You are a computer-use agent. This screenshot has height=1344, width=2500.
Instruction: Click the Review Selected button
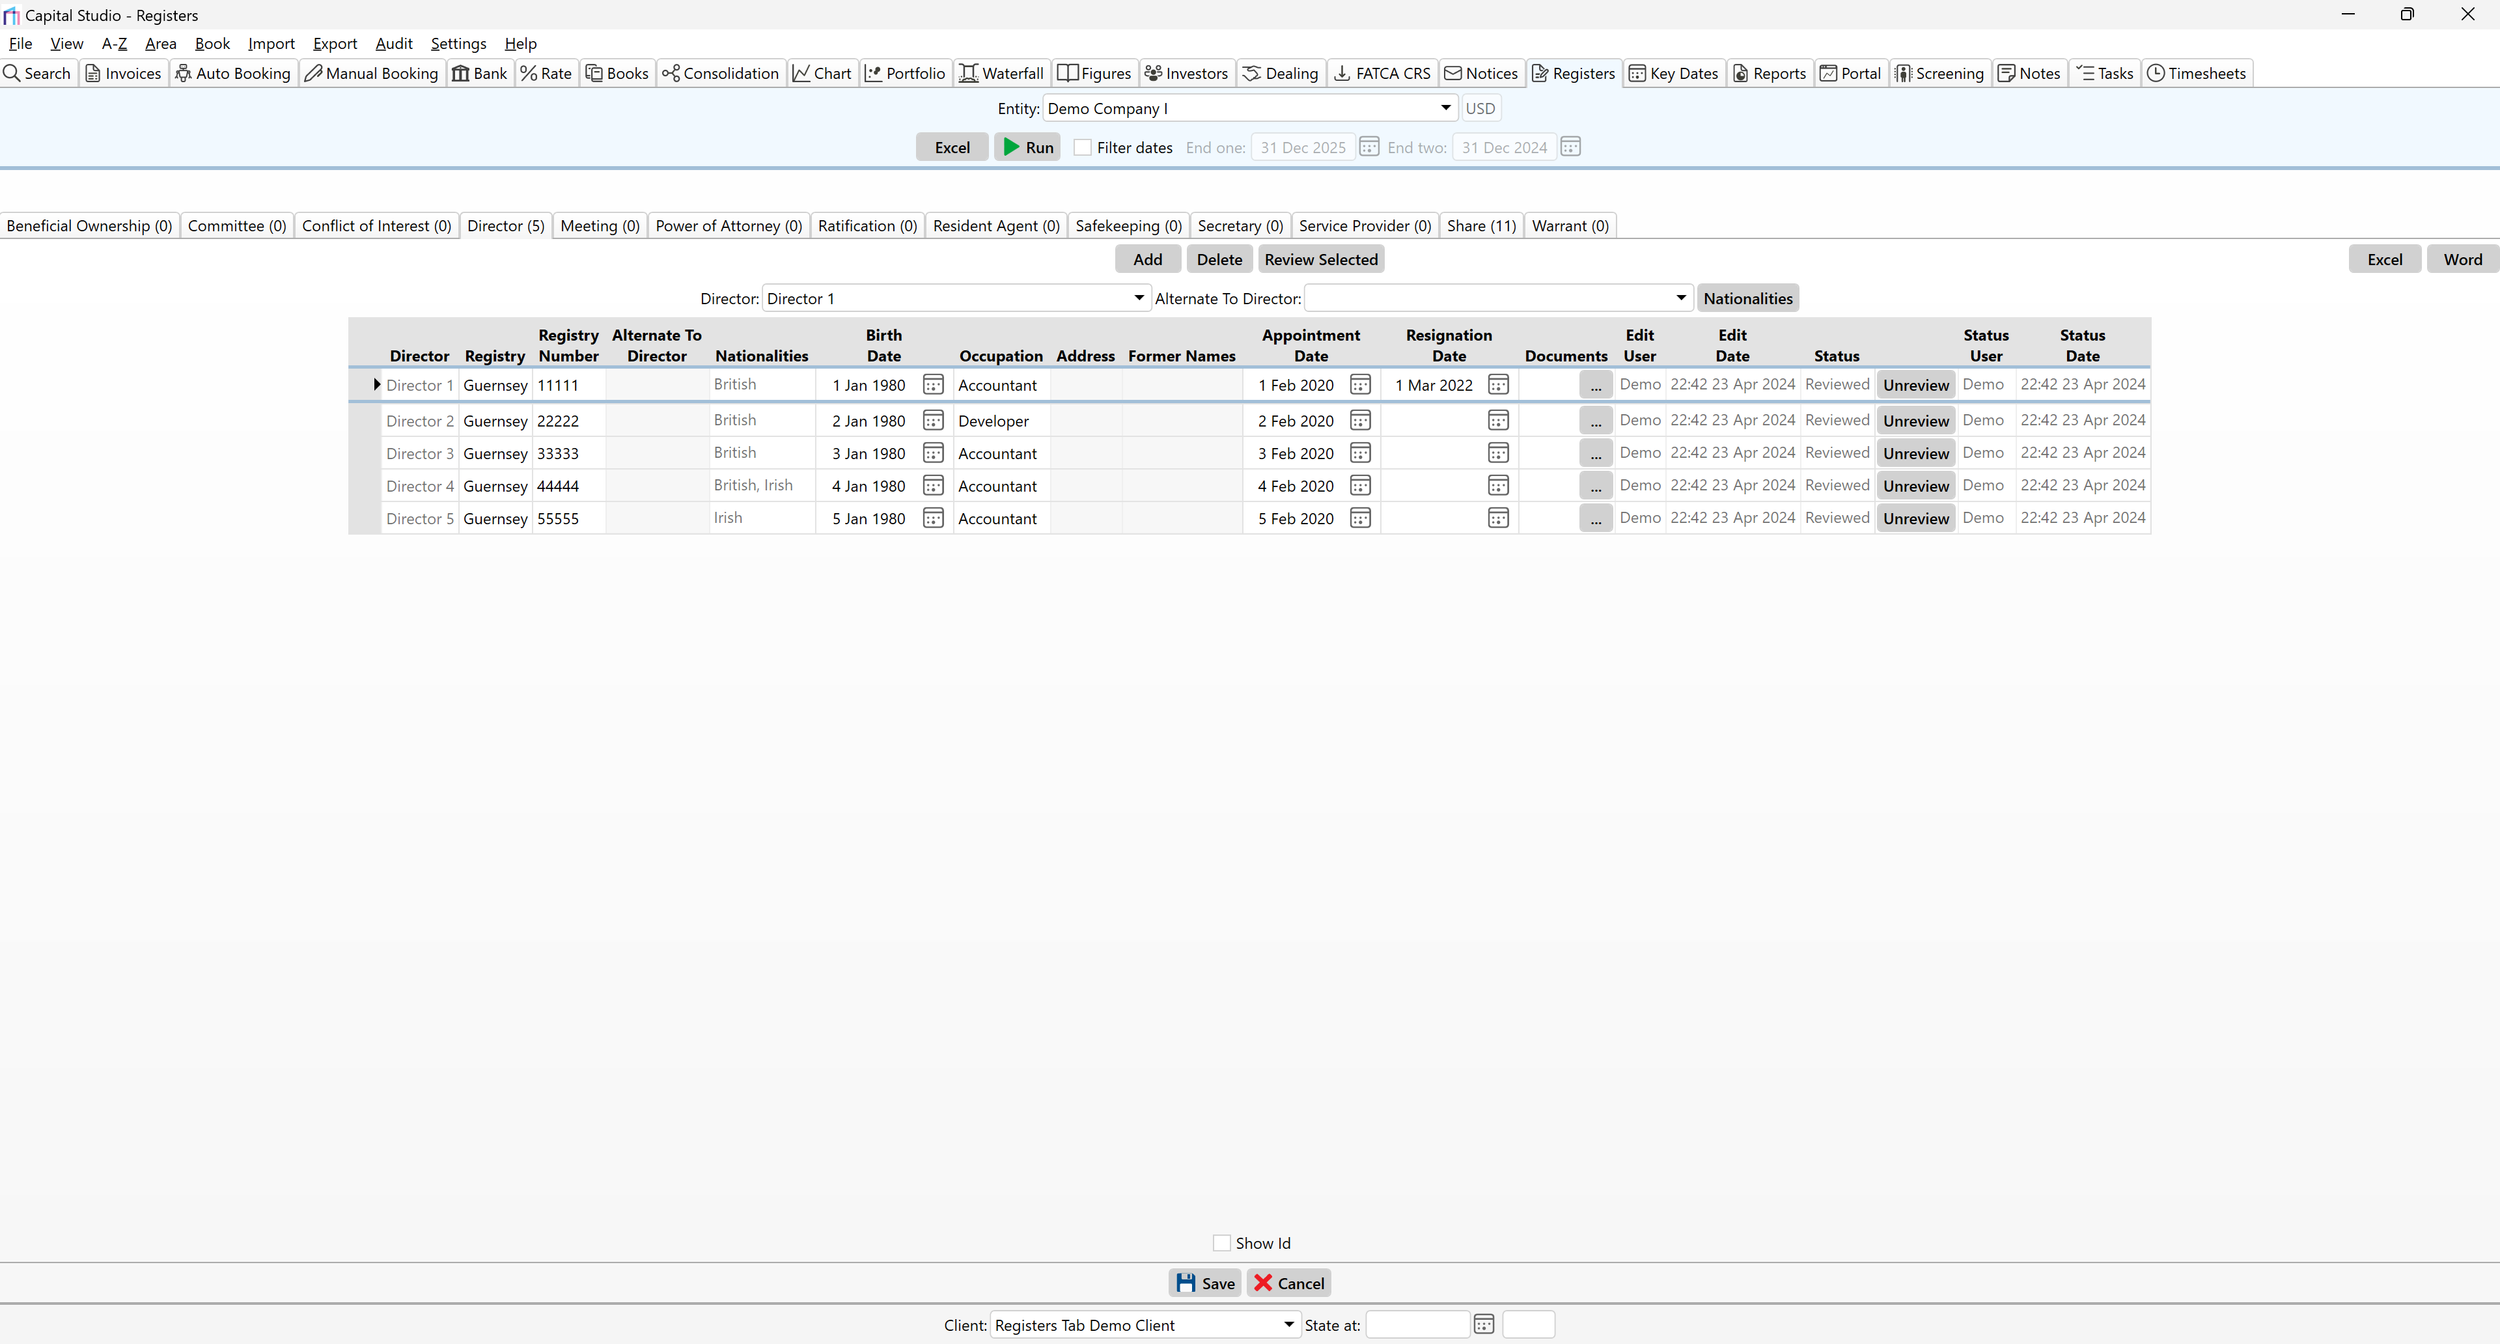1320,260
